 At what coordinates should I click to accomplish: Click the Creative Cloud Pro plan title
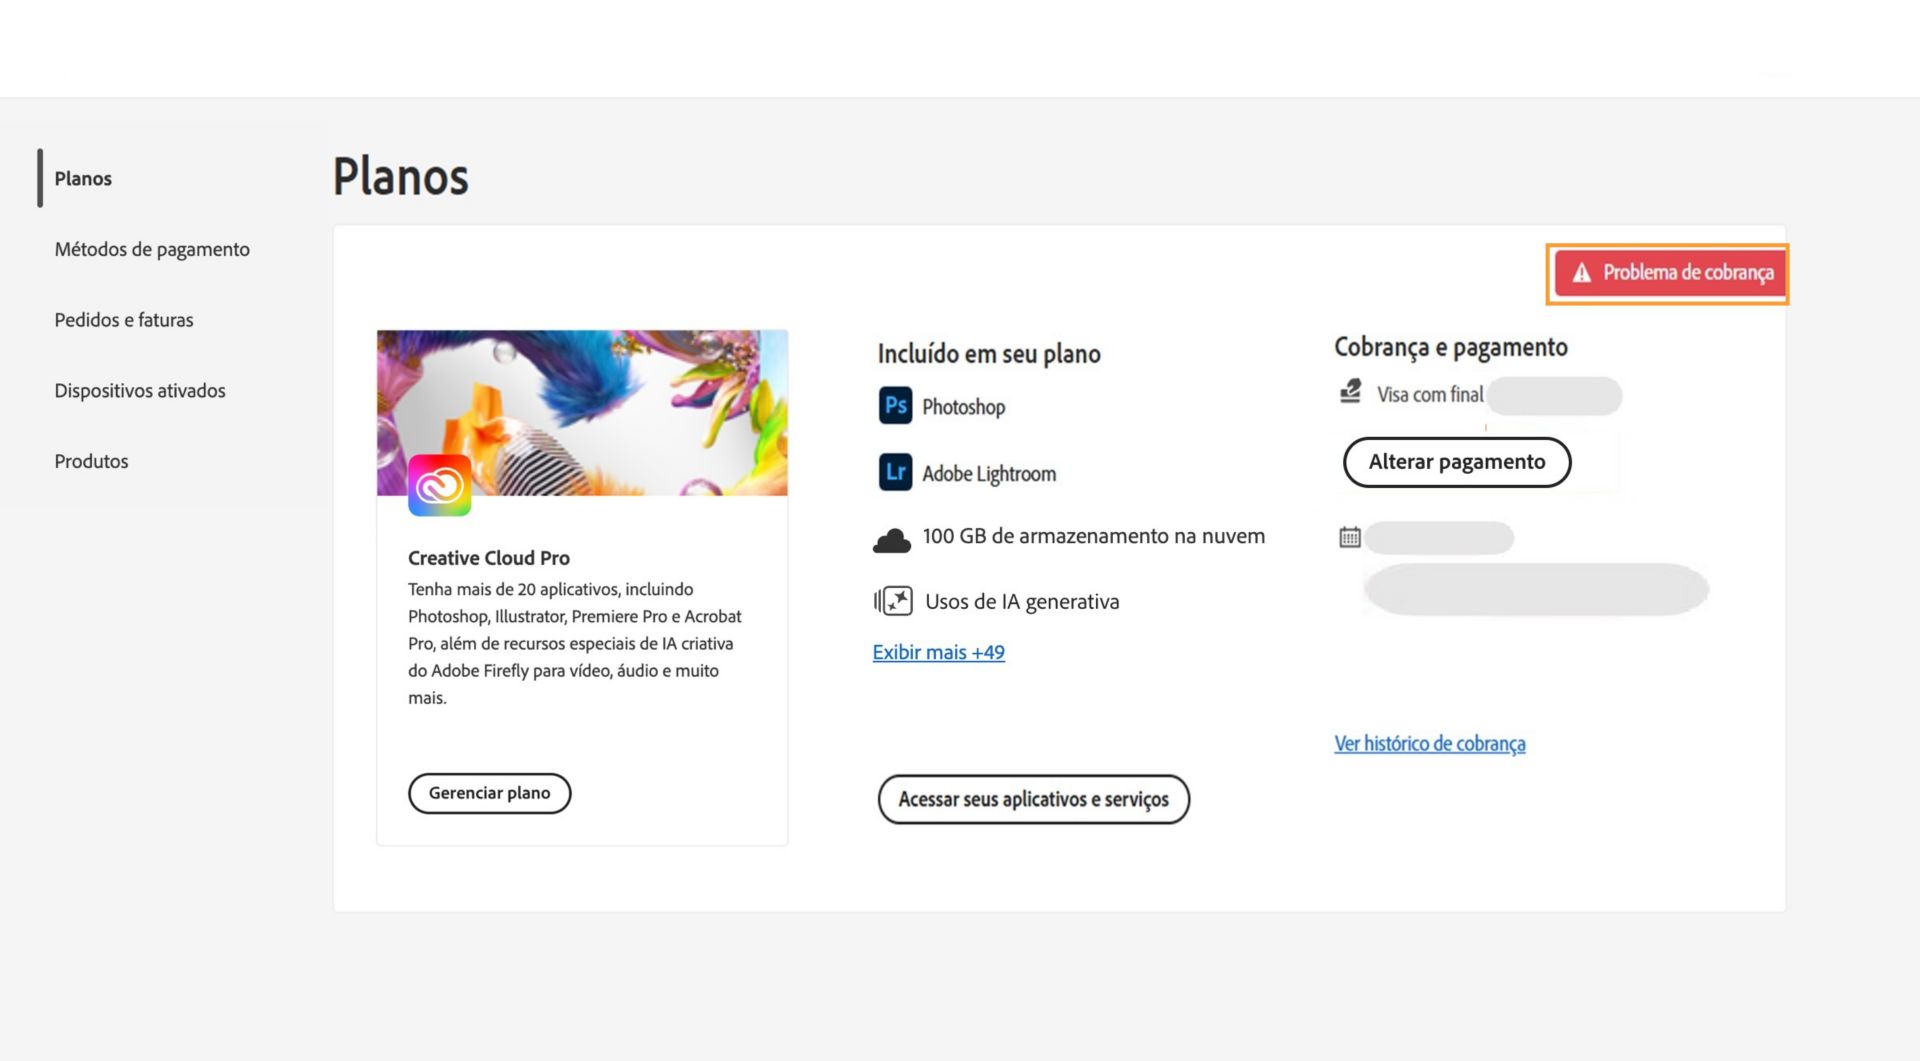pos(489,558)
